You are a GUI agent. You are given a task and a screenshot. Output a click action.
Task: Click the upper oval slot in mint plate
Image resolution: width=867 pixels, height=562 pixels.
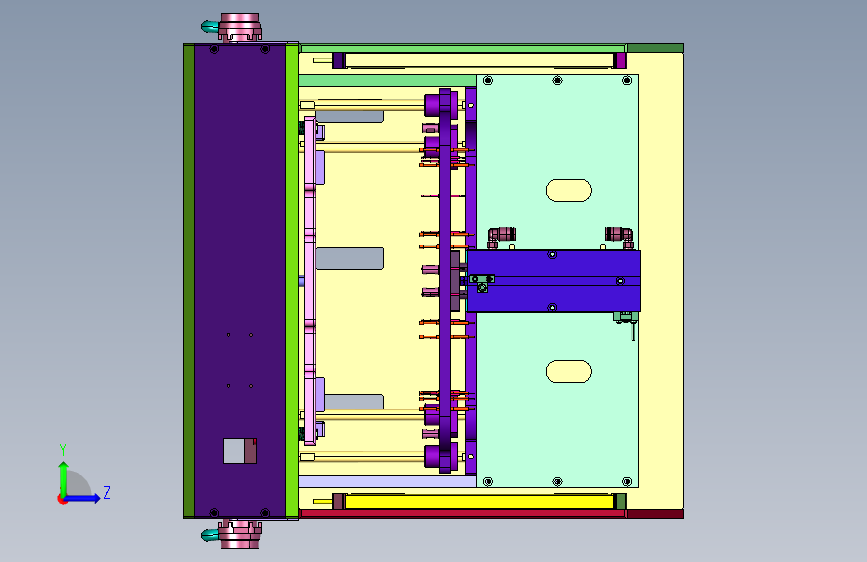coord(568,190)
